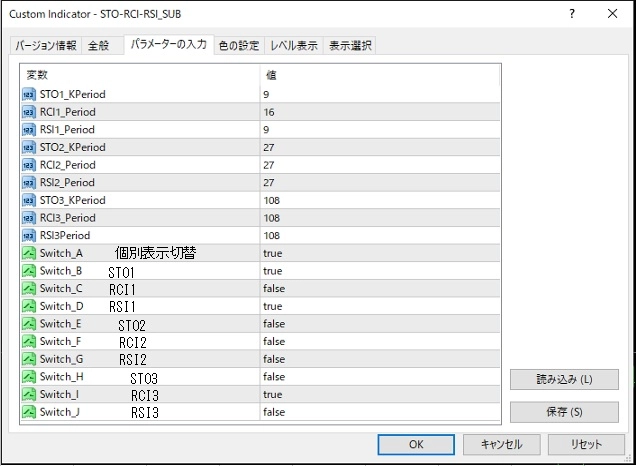This screenshot has height=466, width=636.
Task: Open the Switch_H false value dropdown
Action: [380, 377]
